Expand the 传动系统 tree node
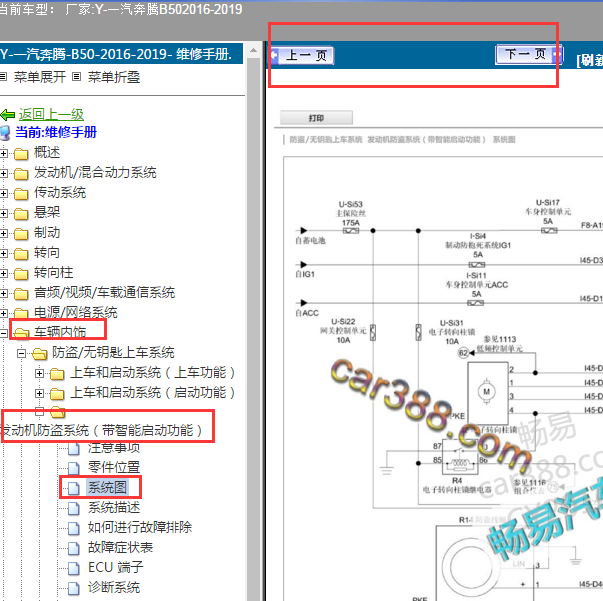The image size is (603, 601). point(4,193)
